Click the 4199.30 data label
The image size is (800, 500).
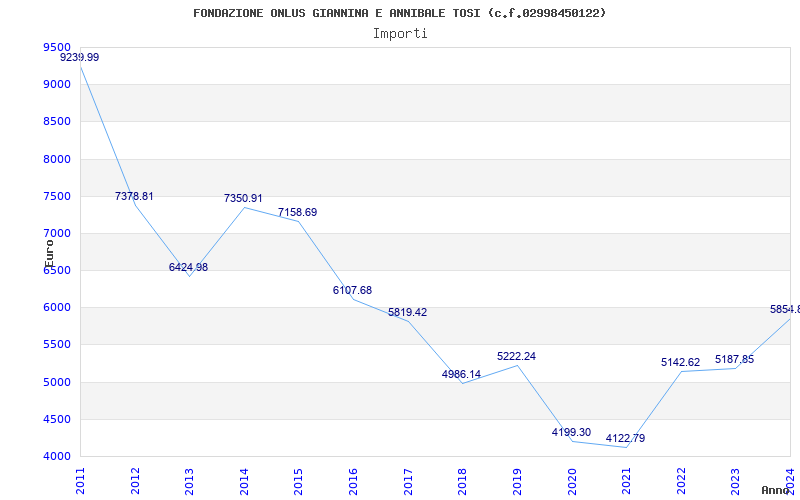coord(571,432)
